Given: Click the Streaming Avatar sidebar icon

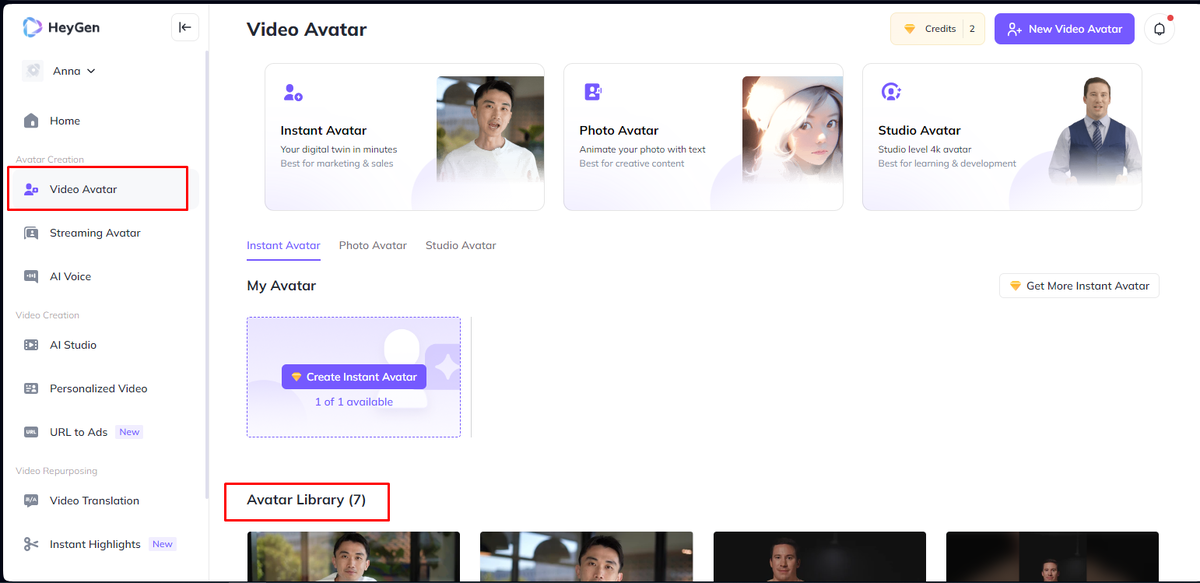Looking at the screenshot, I should click(x=31, y=233).
